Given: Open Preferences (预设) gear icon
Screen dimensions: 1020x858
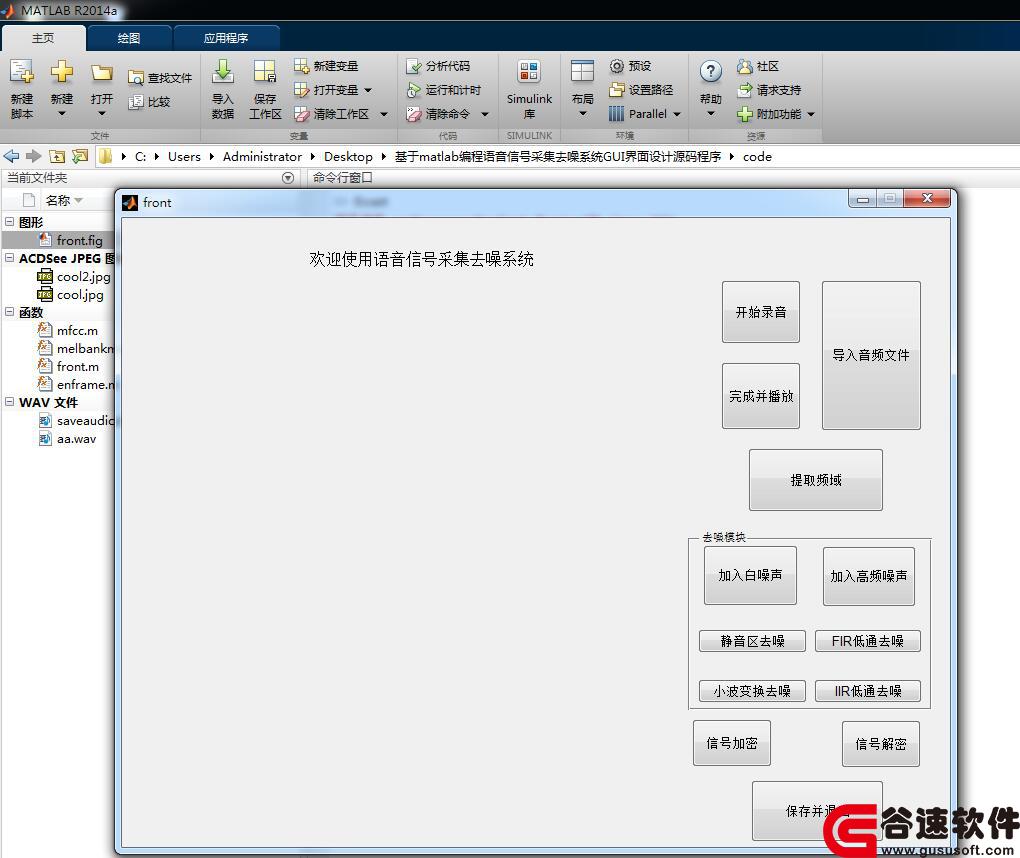Looking at the screenshot, I should 617,66.
